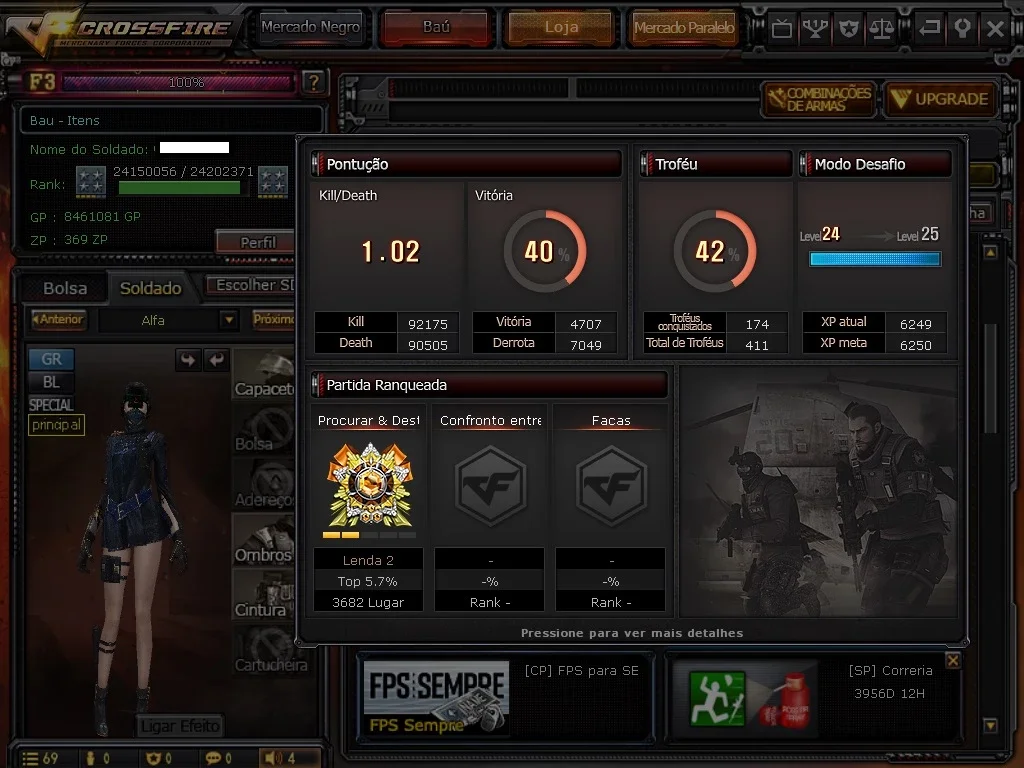1024x768 pixels.
Task: Click the Vitória 40% ring gauge
Action: (x=545, y=251)
